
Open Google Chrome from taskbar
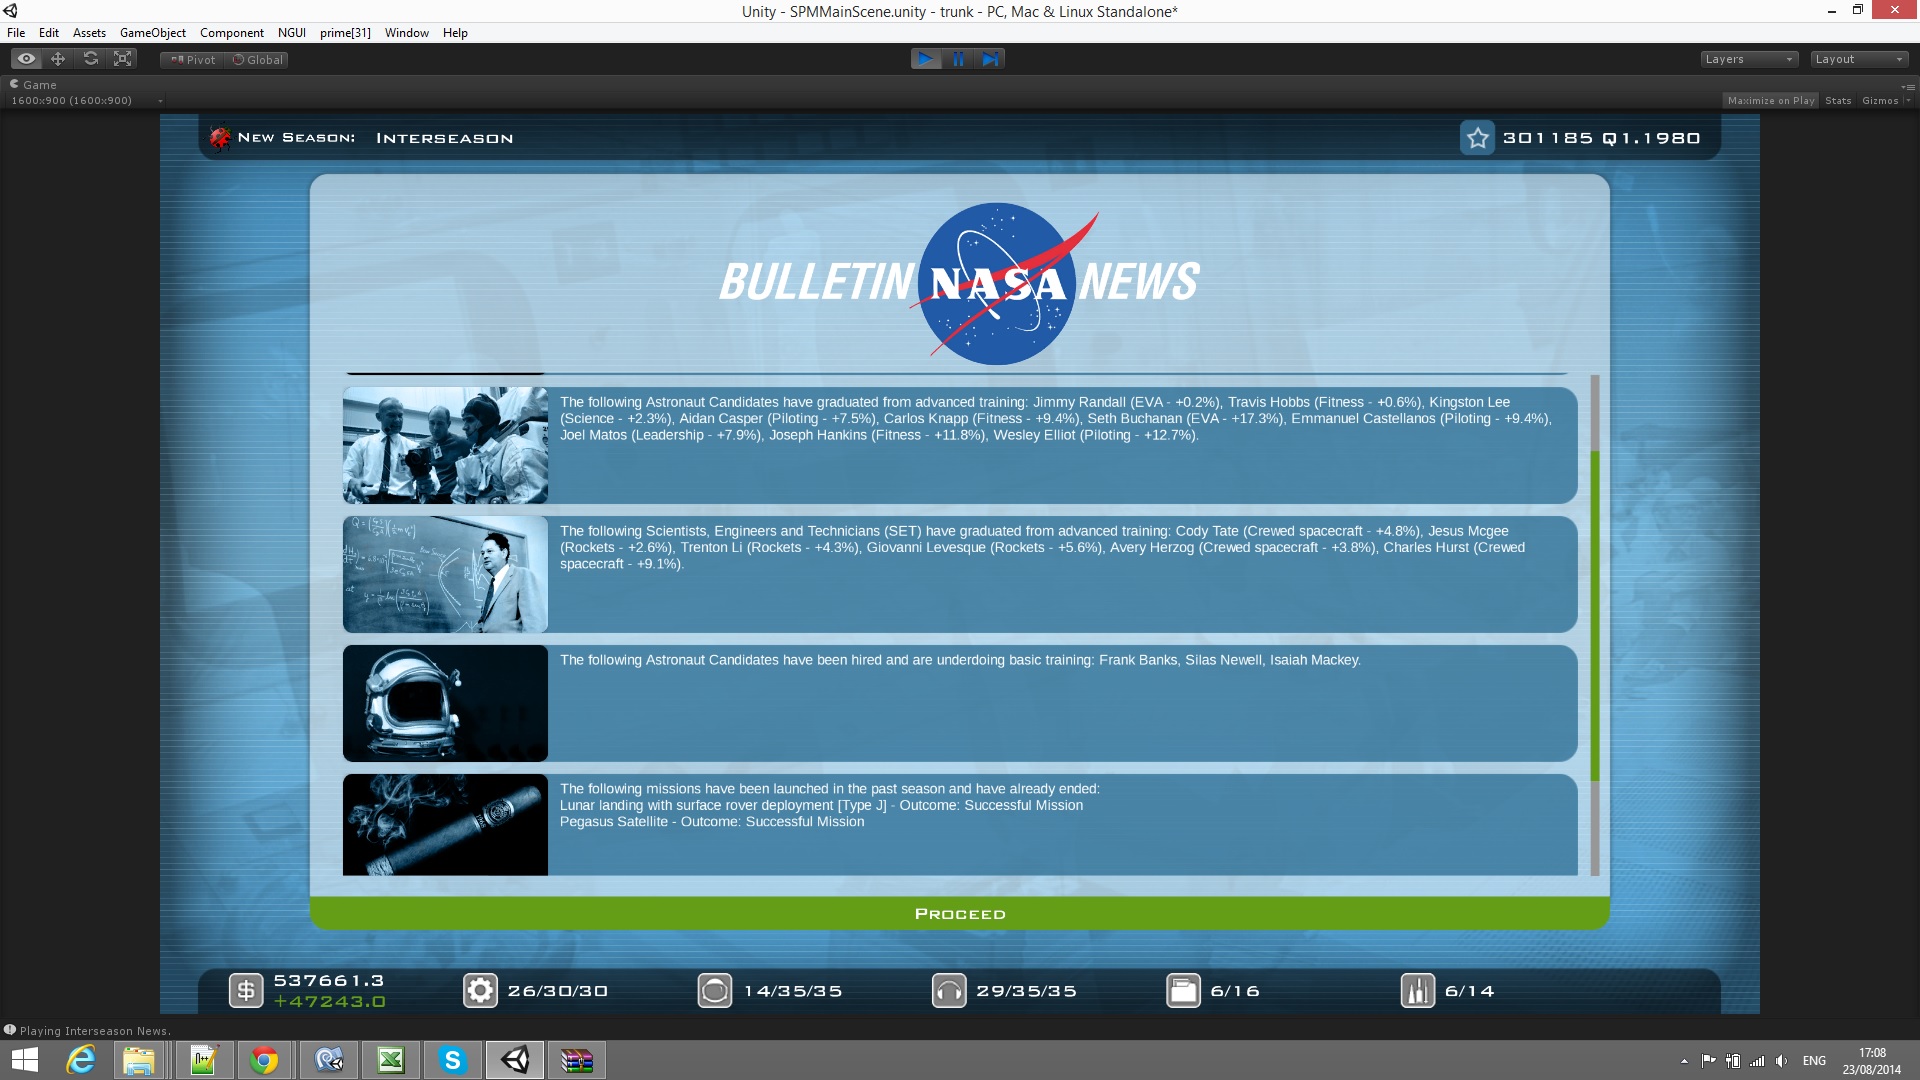[x=264, y=1060]
